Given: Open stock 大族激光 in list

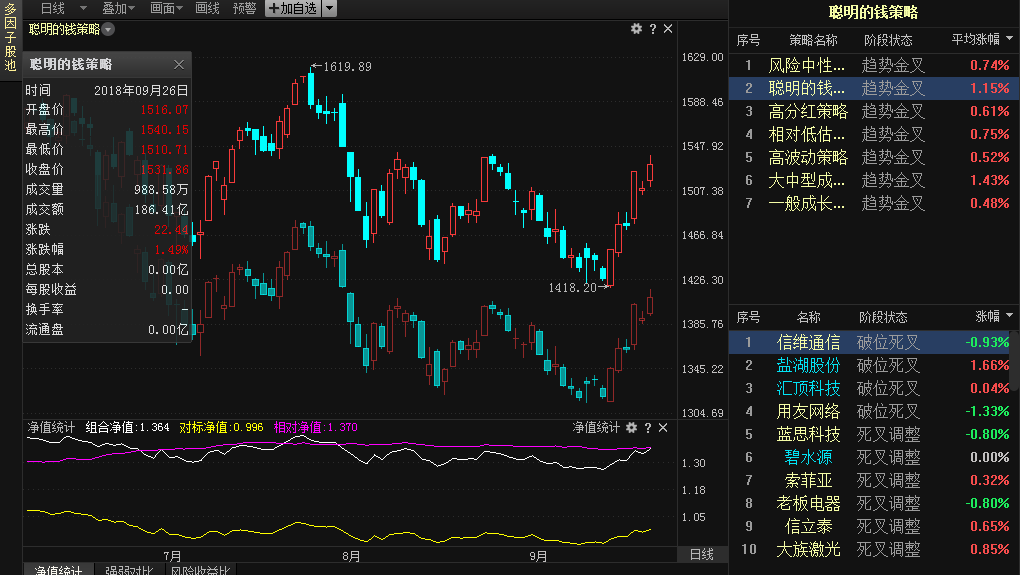Looking at the screenshot, I should click(808, 549).
